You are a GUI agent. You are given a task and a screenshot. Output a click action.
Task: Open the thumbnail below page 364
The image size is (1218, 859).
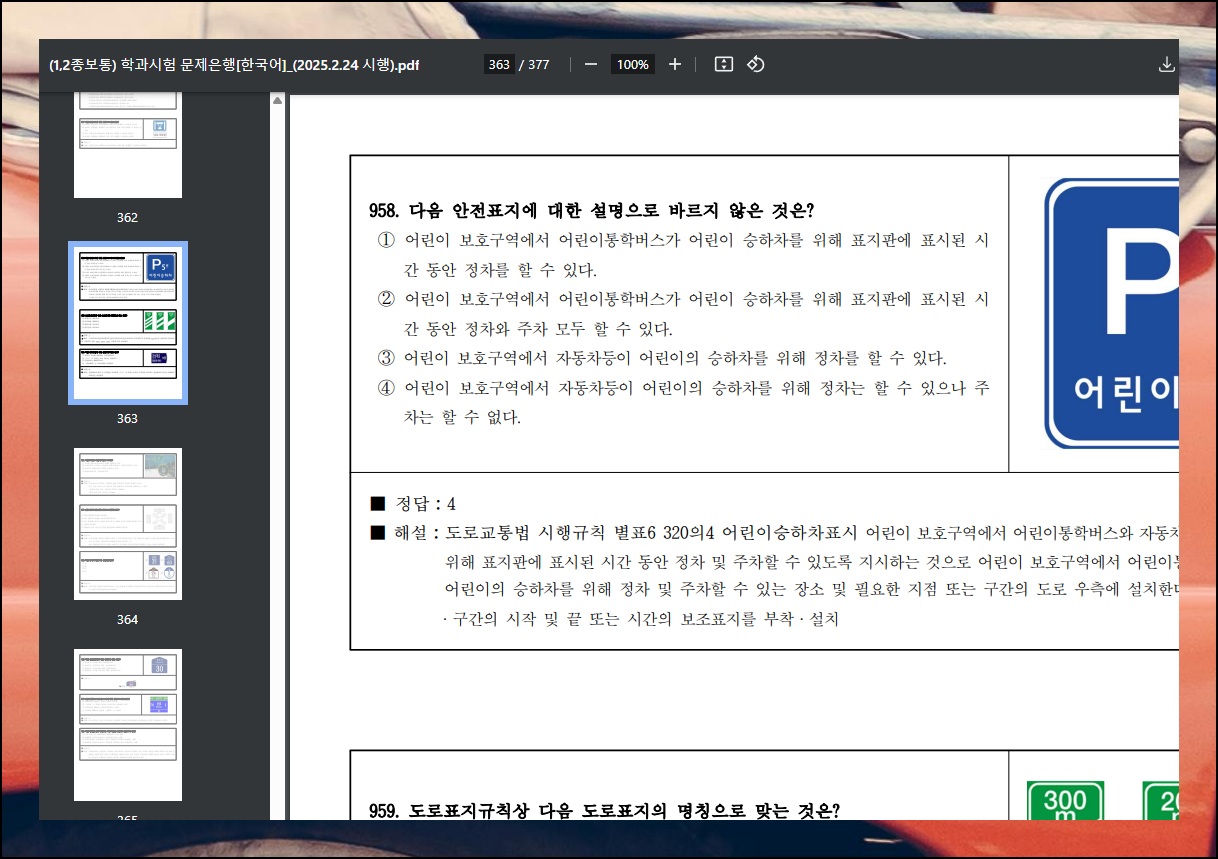click(x=128, y=725)
